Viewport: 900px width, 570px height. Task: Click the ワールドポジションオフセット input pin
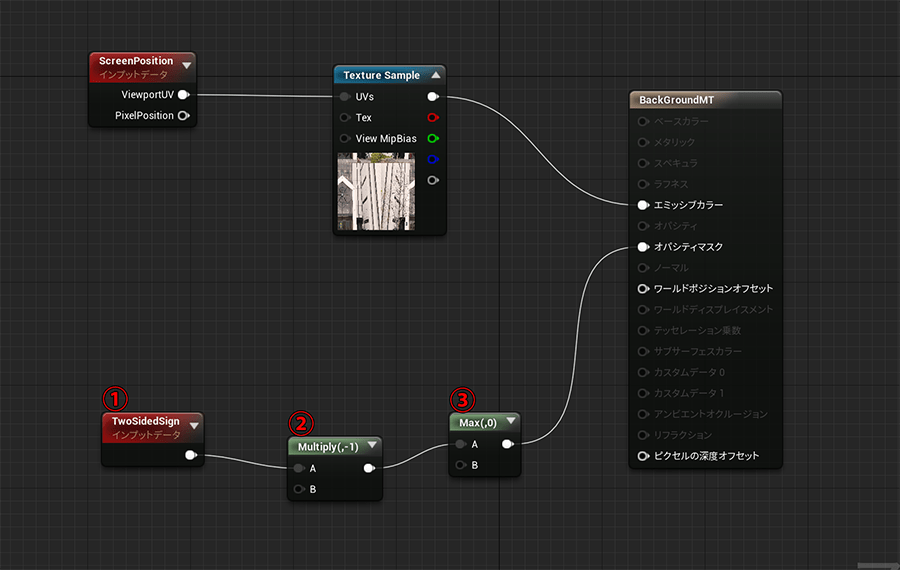click(x=643, y=289)
